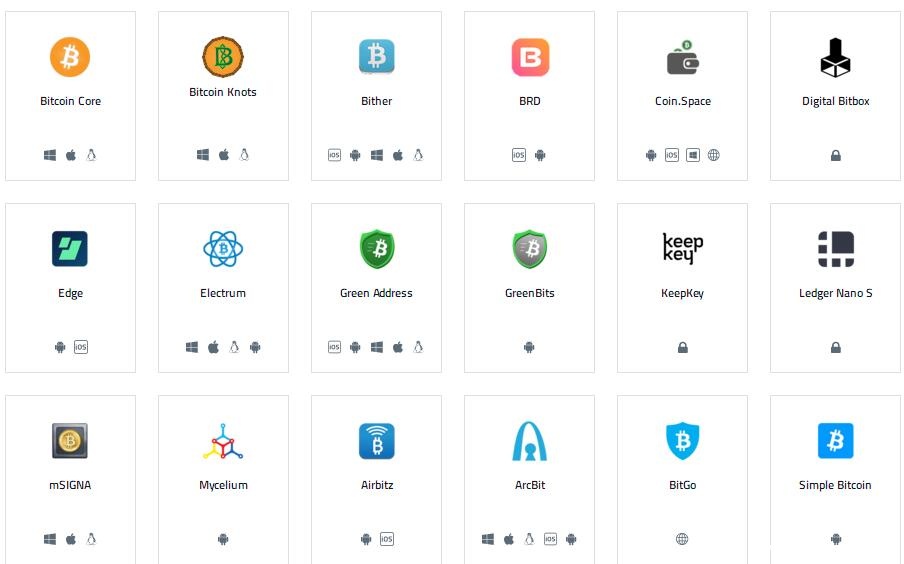Click the mSIGNA coin logo
Viewport: 904px width, 564px height.
(x=70, y=441)
